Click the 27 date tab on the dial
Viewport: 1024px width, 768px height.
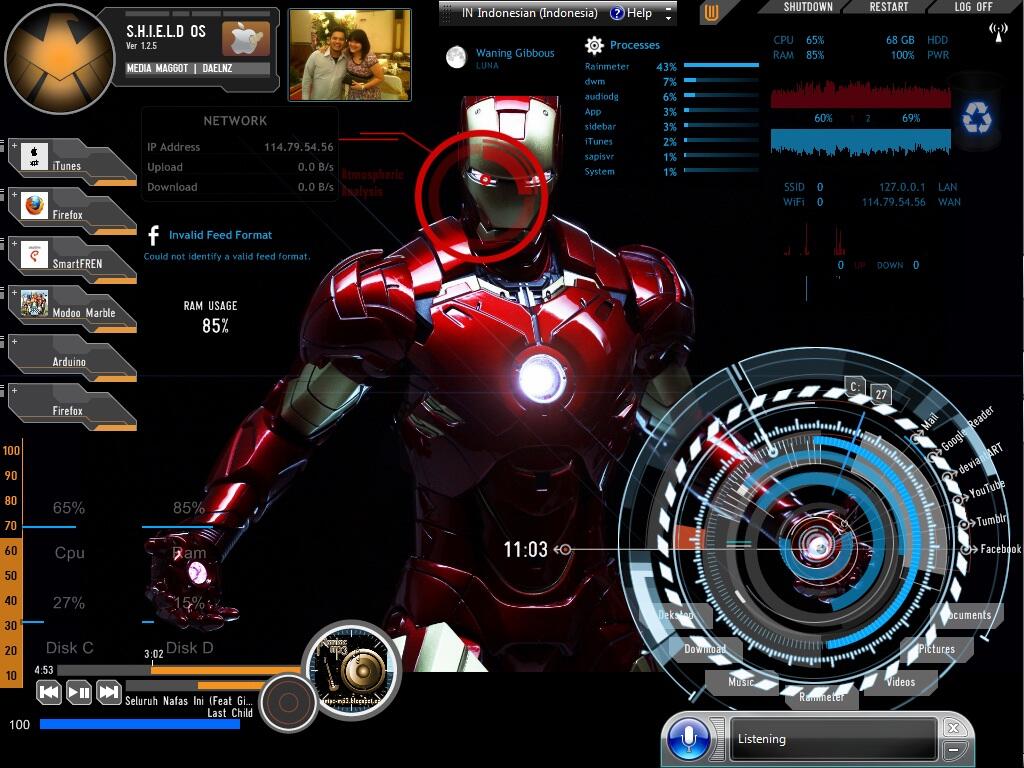[881, 394]
